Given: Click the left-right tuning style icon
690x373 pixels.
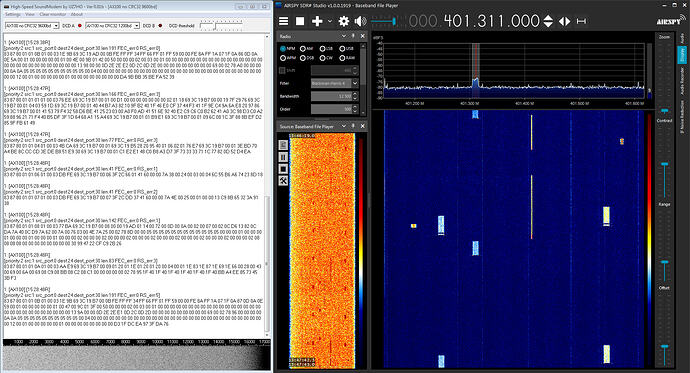Looking at the screenshot, I should point(565,21).
